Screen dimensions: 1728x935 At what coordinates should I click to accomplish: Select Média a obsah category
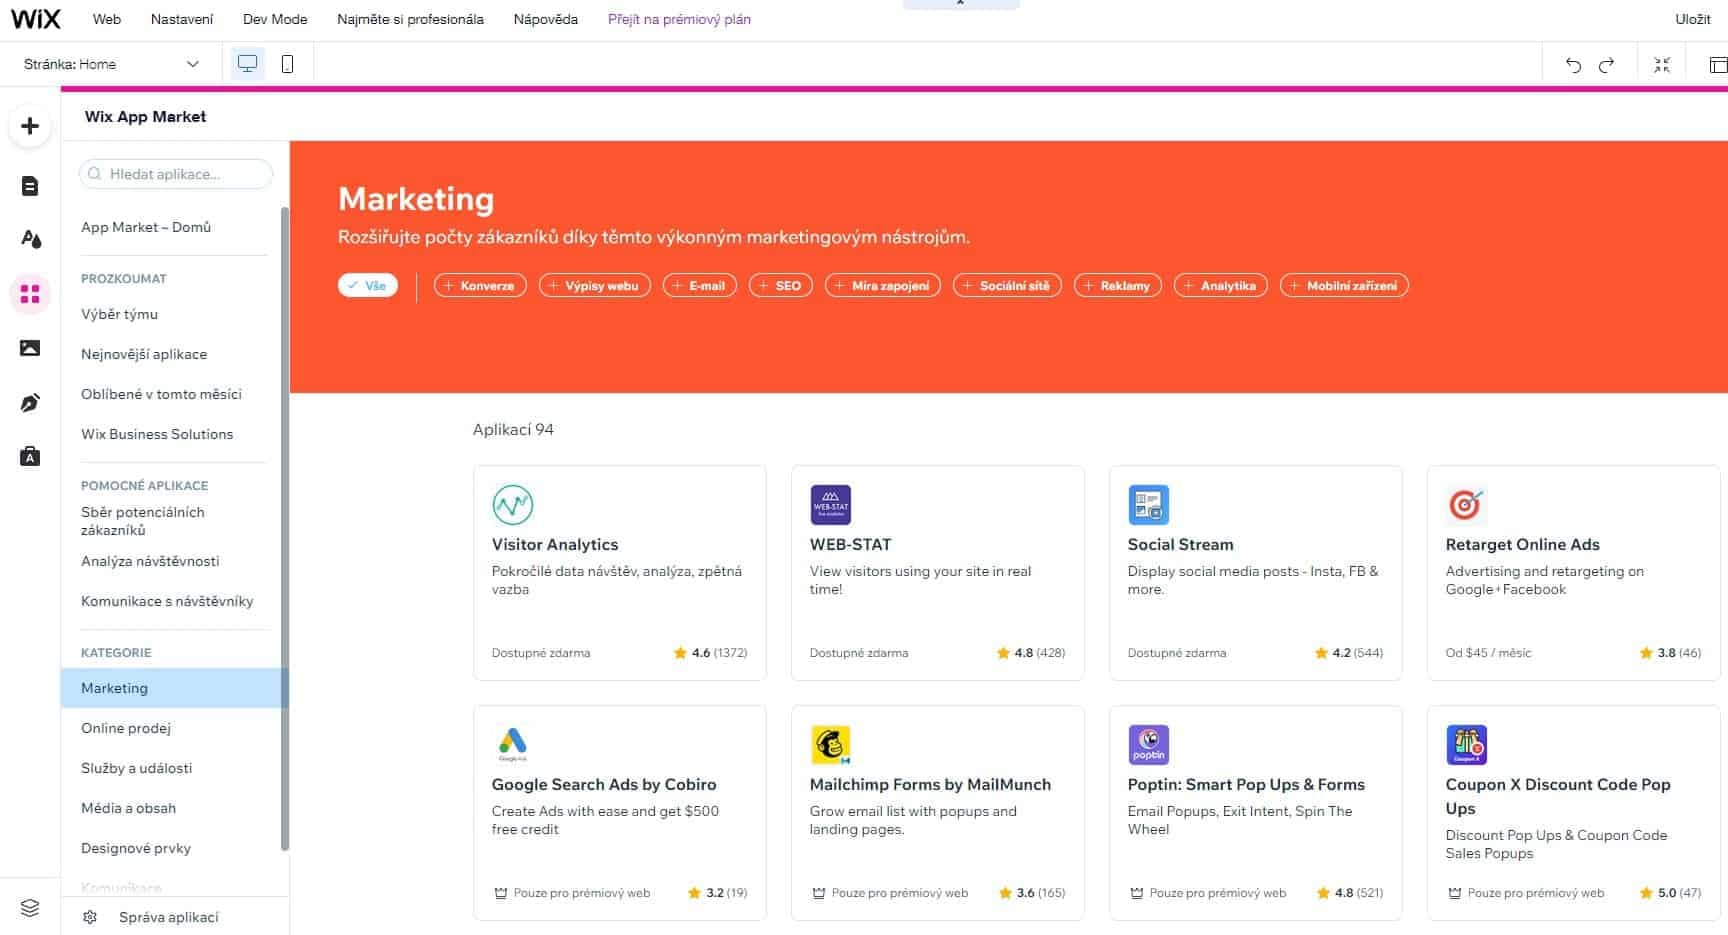128,808
